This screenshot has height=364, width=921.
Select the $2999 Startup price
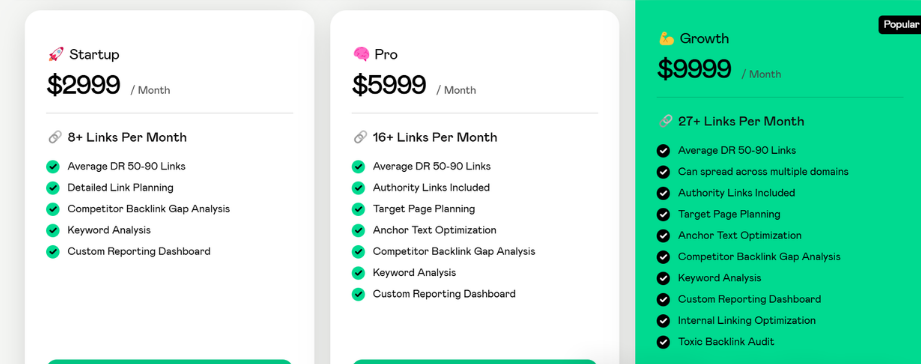pos(83,85)
